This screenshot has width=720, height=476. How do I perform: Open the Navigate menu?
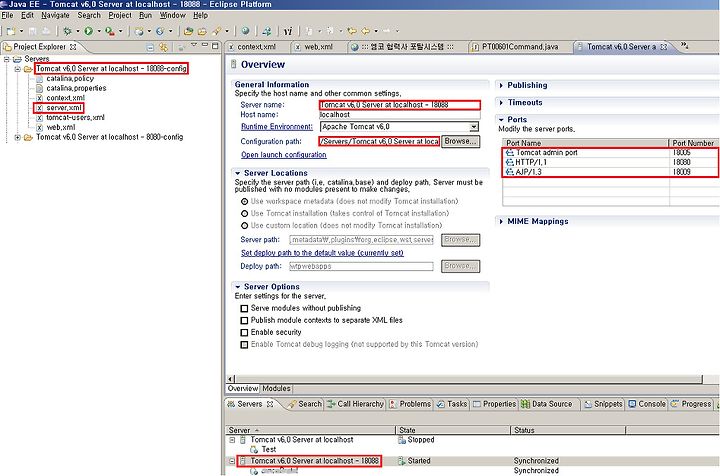click(55, 15)
